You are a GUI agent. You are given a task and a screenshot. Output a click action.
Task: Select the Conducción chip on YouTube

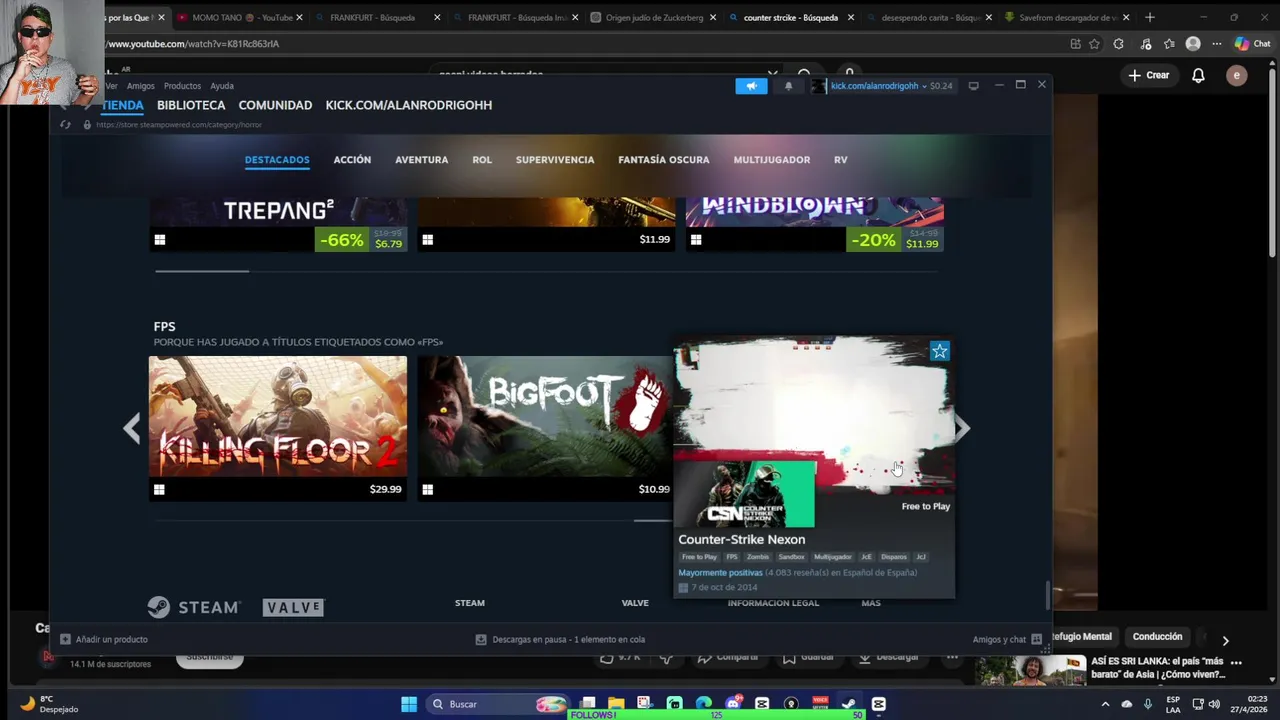pos(1157,637)
